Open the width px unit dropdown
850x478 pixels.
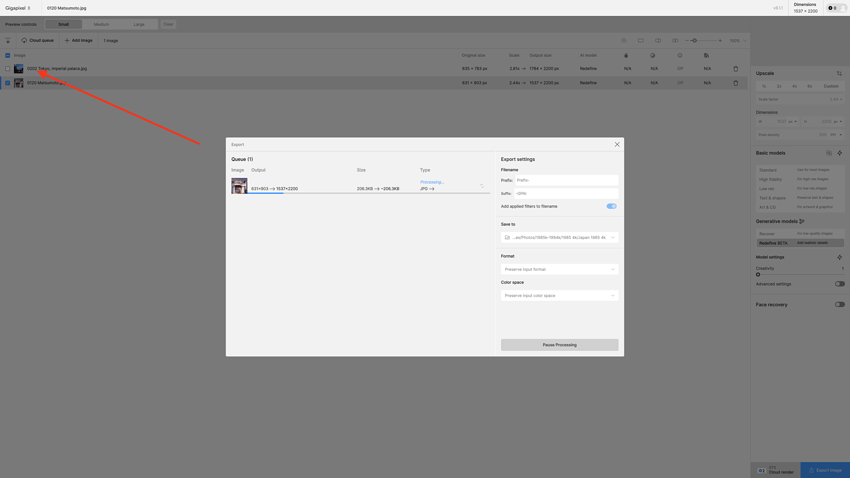pos(793,121)
